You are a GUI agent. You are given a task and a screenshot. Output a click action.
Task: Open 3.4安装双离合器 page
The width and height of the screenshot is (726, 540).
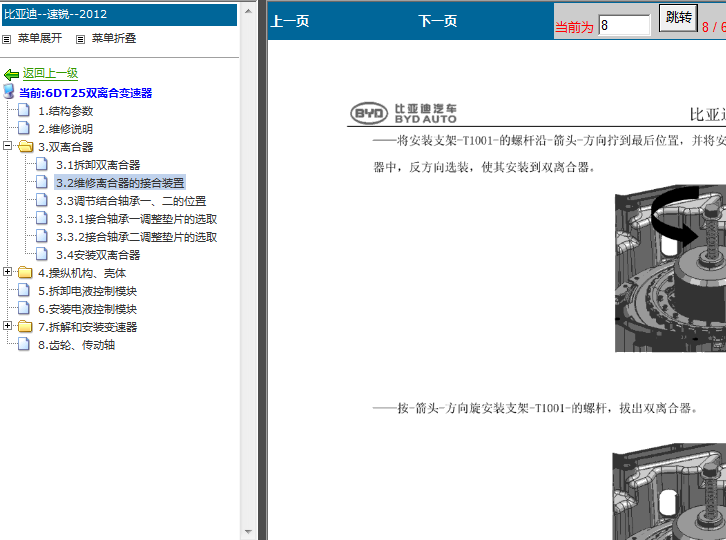[98, 256]
